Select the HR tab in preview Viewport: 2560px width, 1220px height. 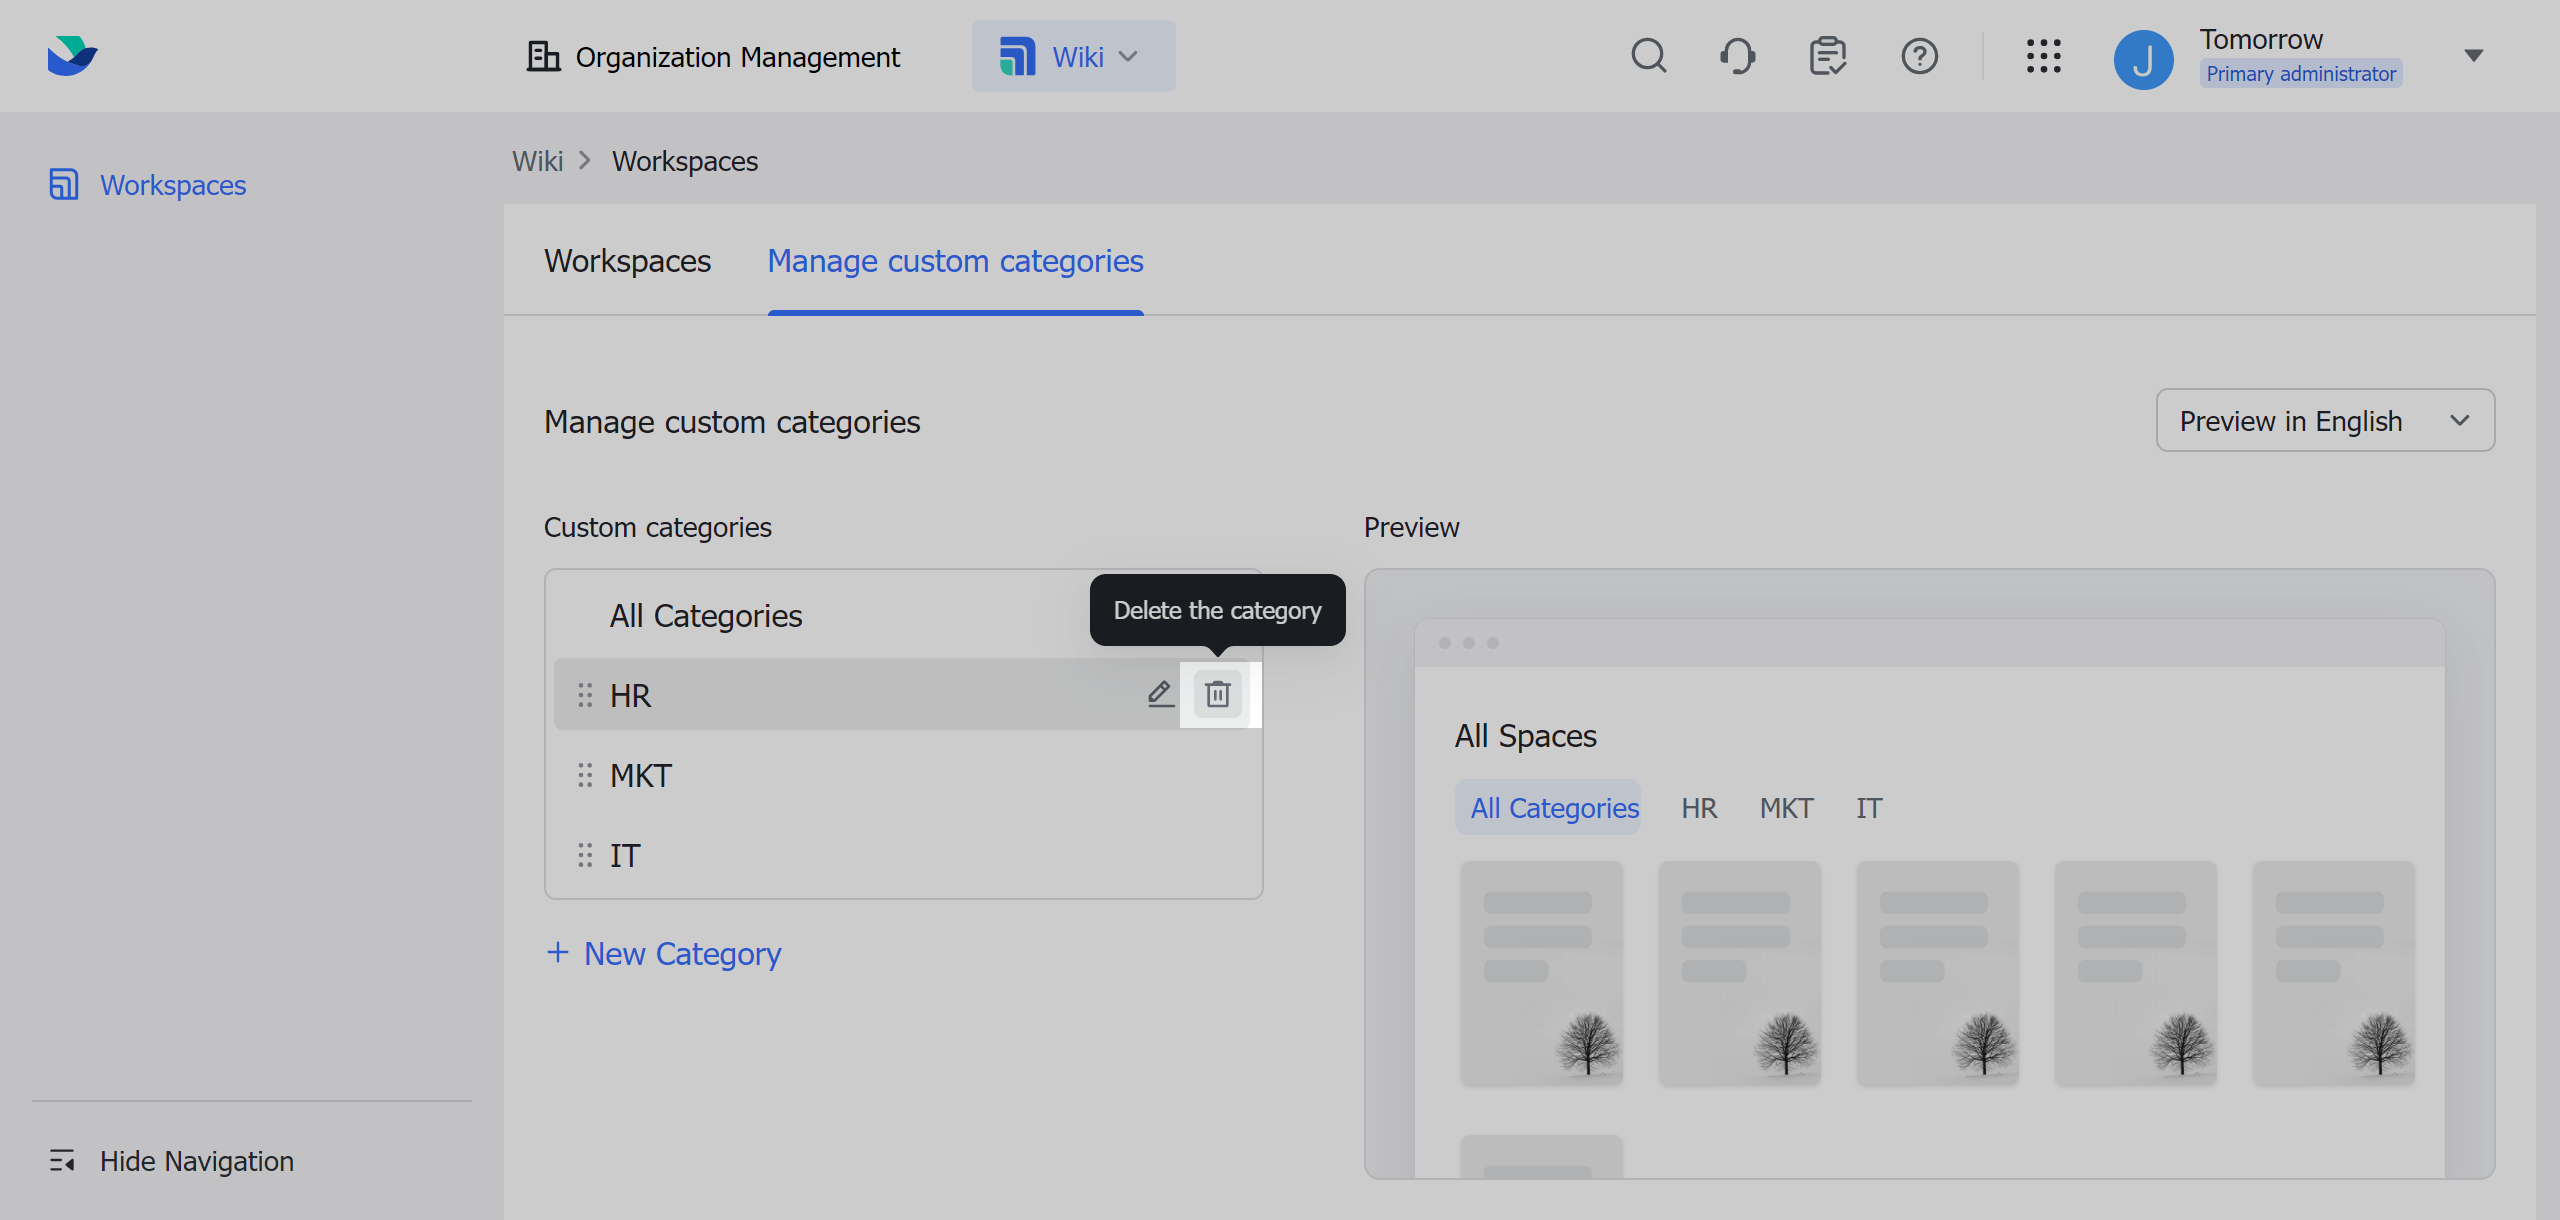coord(1699,808)
